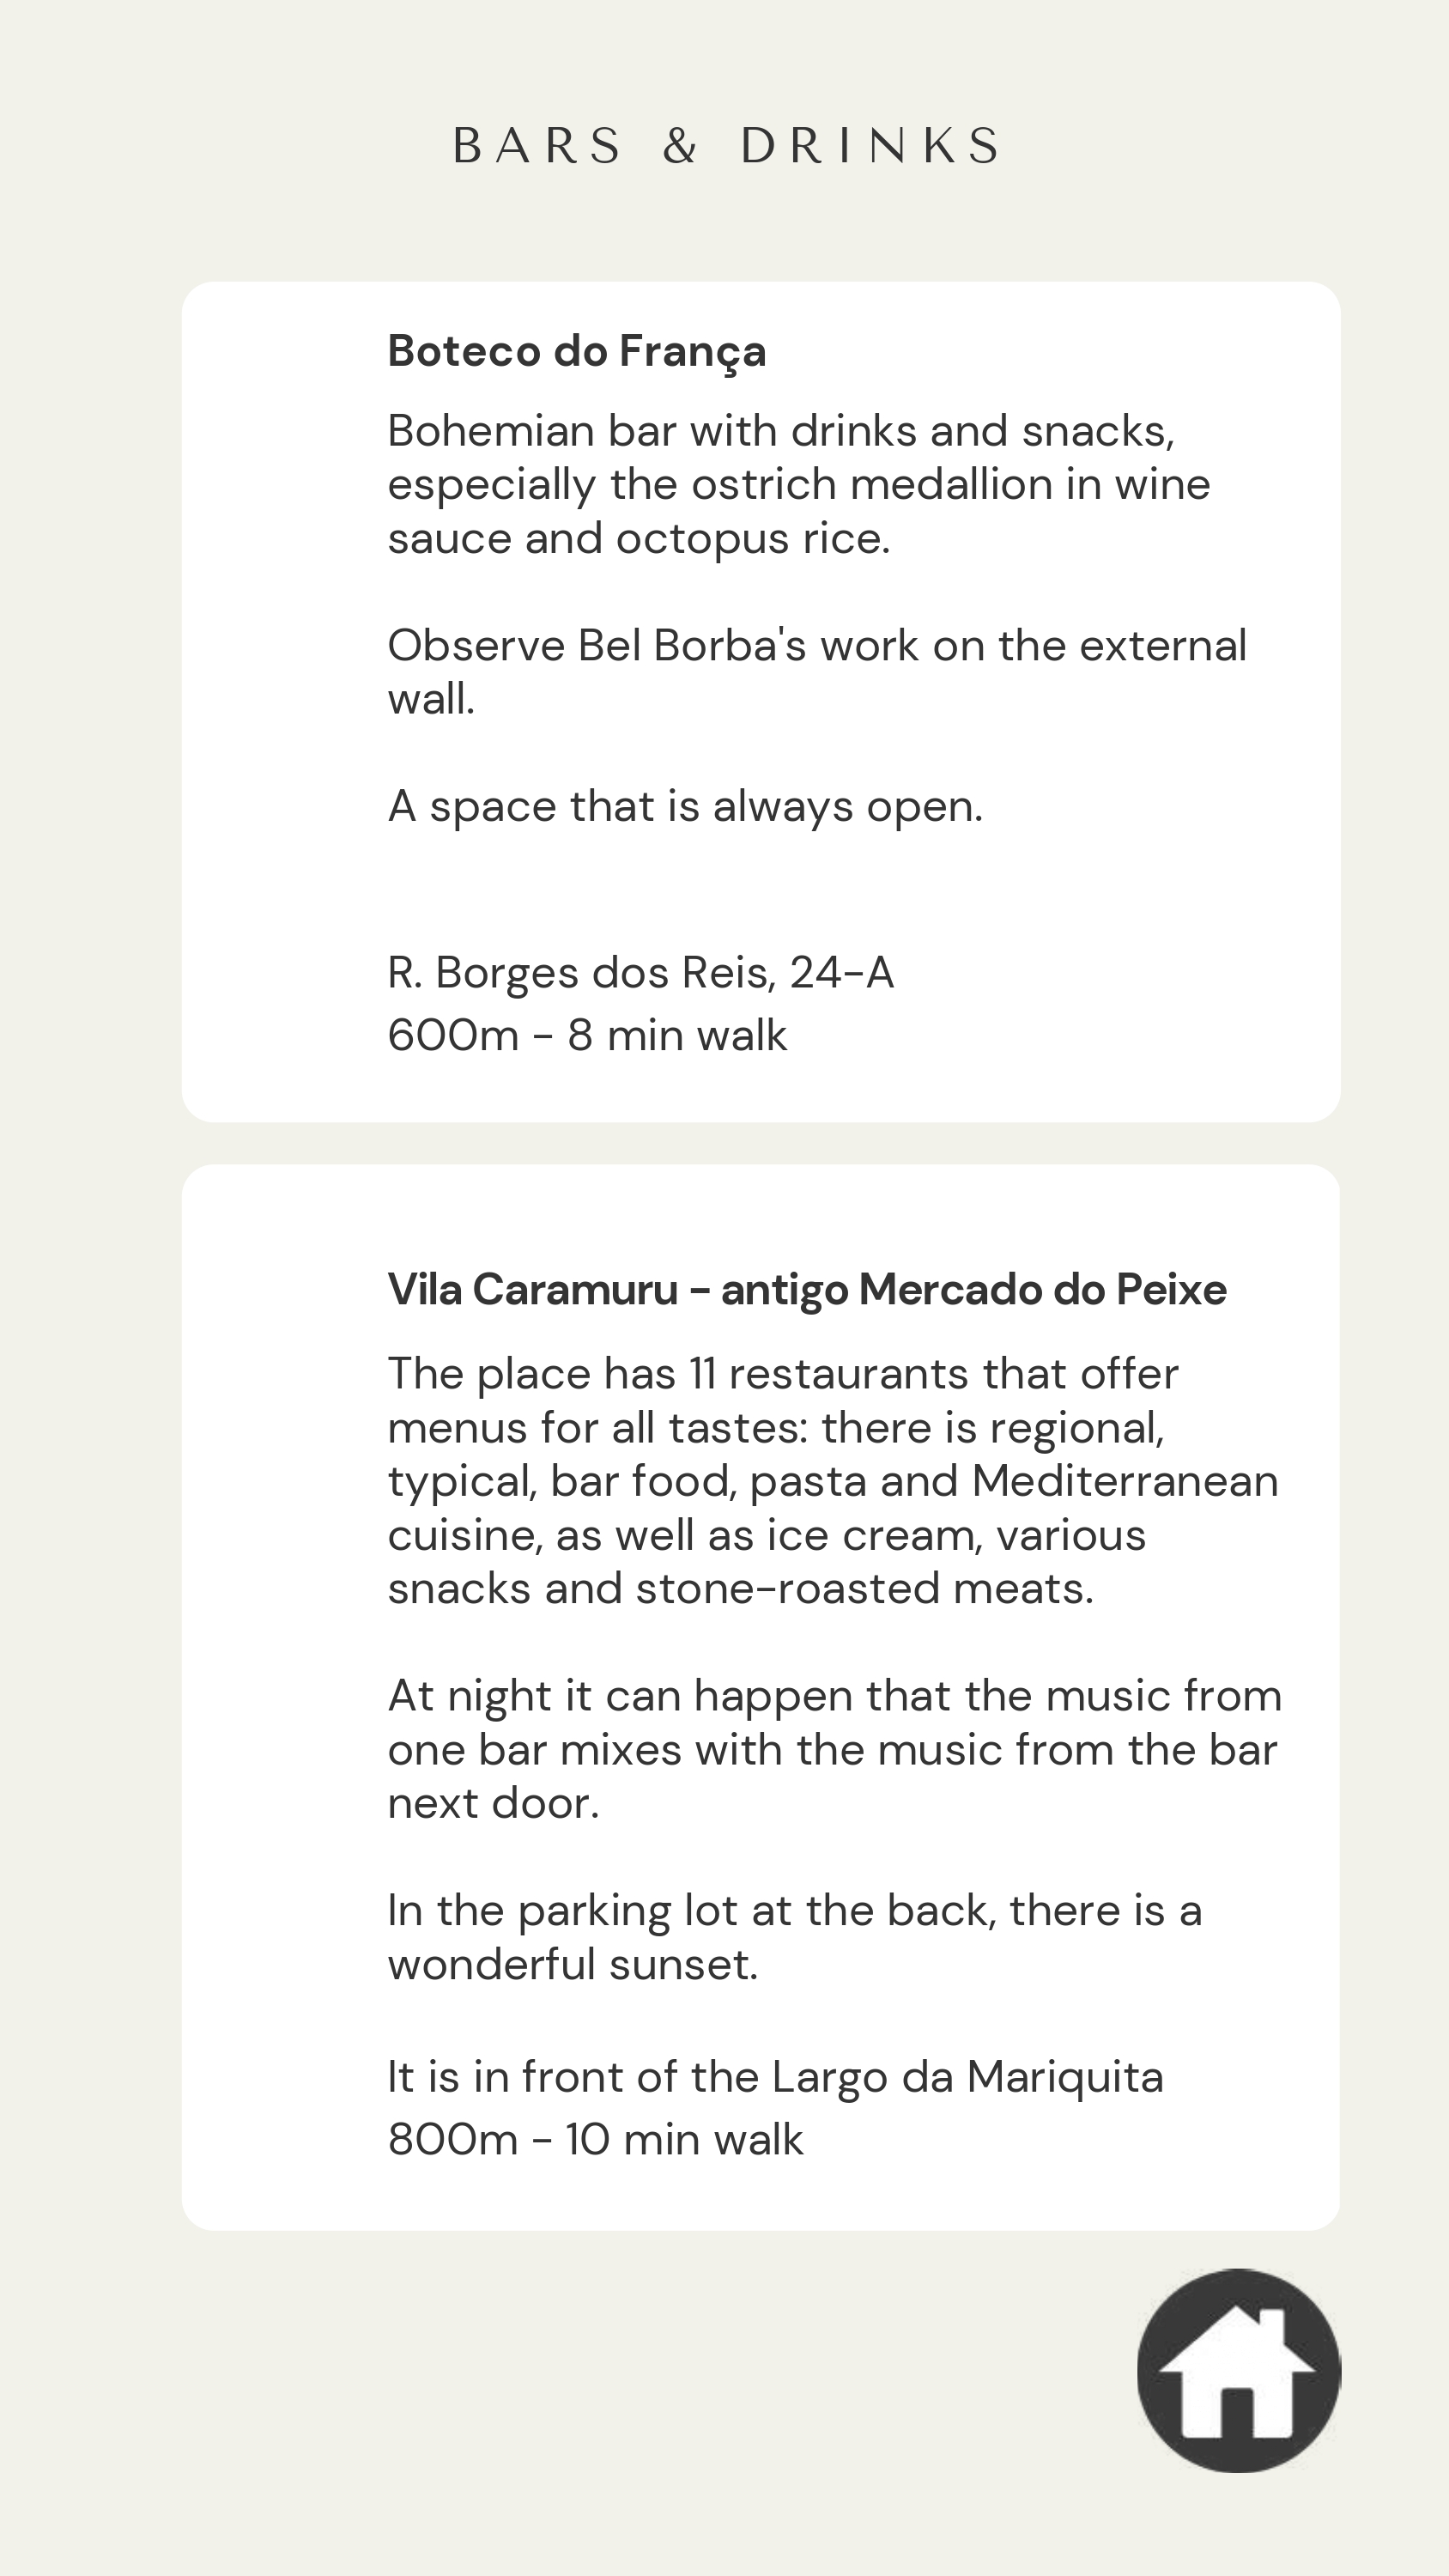The image size is (1449, 2576).
Task: Select the "At night it can happen" paragraph
Action: point(833,1749)
